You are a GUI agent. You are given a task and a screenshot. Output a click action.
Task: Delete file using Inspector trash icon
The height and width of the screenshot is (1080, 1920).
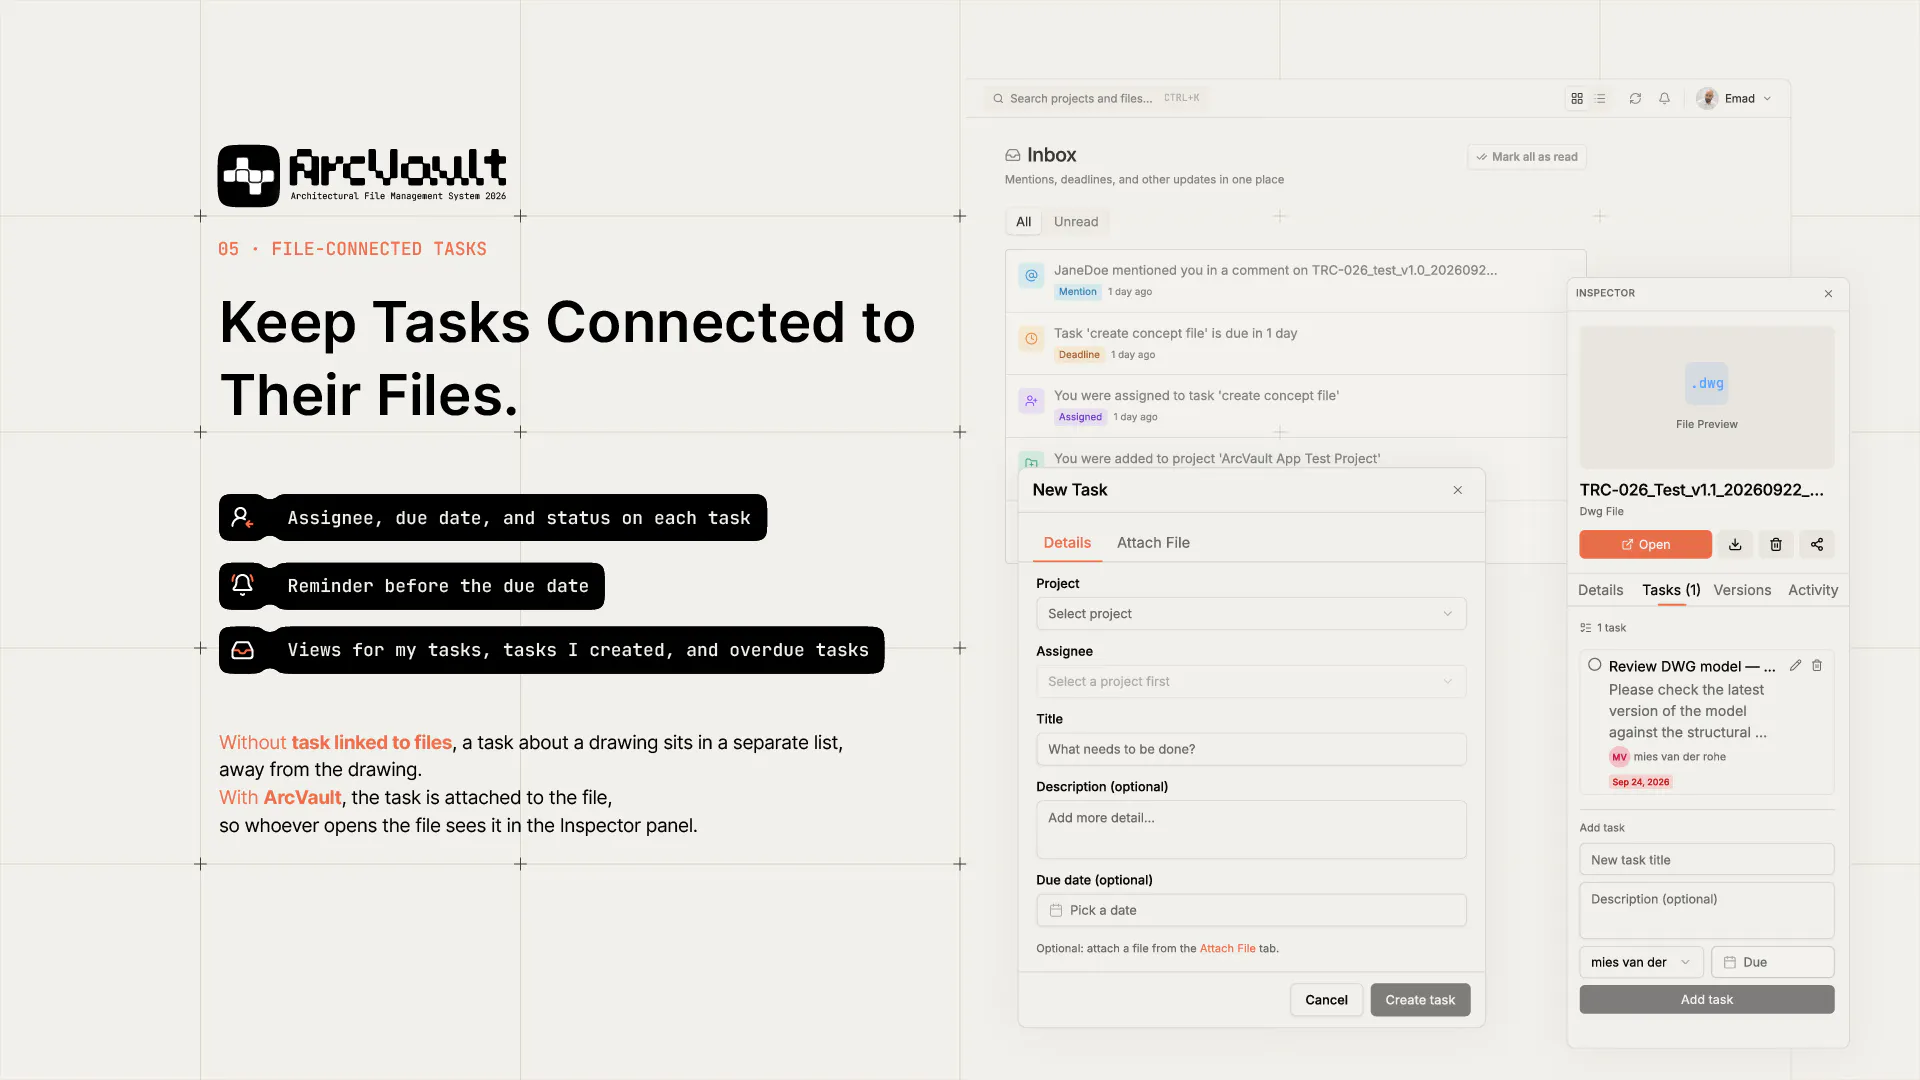pos(1776,544)
